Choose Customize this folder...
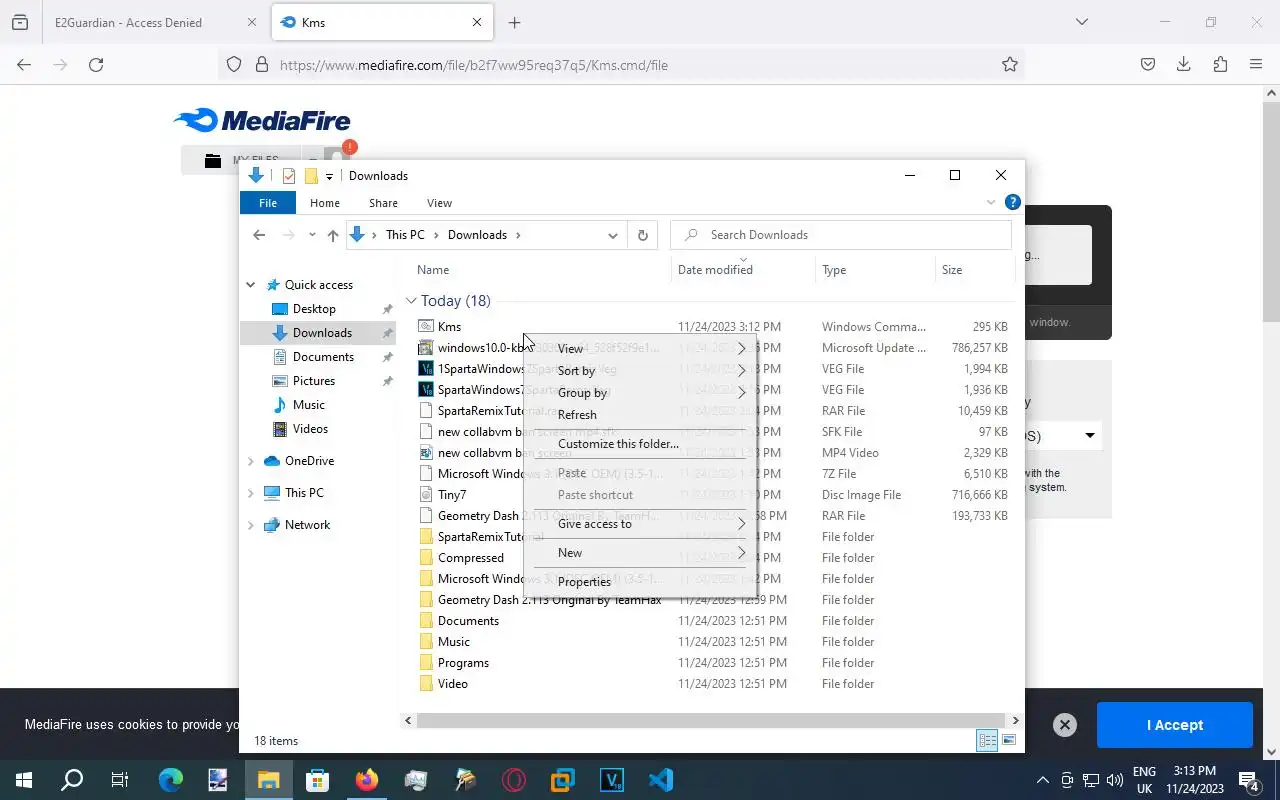Screen dimensions: 1280x800 pos(640,444)
